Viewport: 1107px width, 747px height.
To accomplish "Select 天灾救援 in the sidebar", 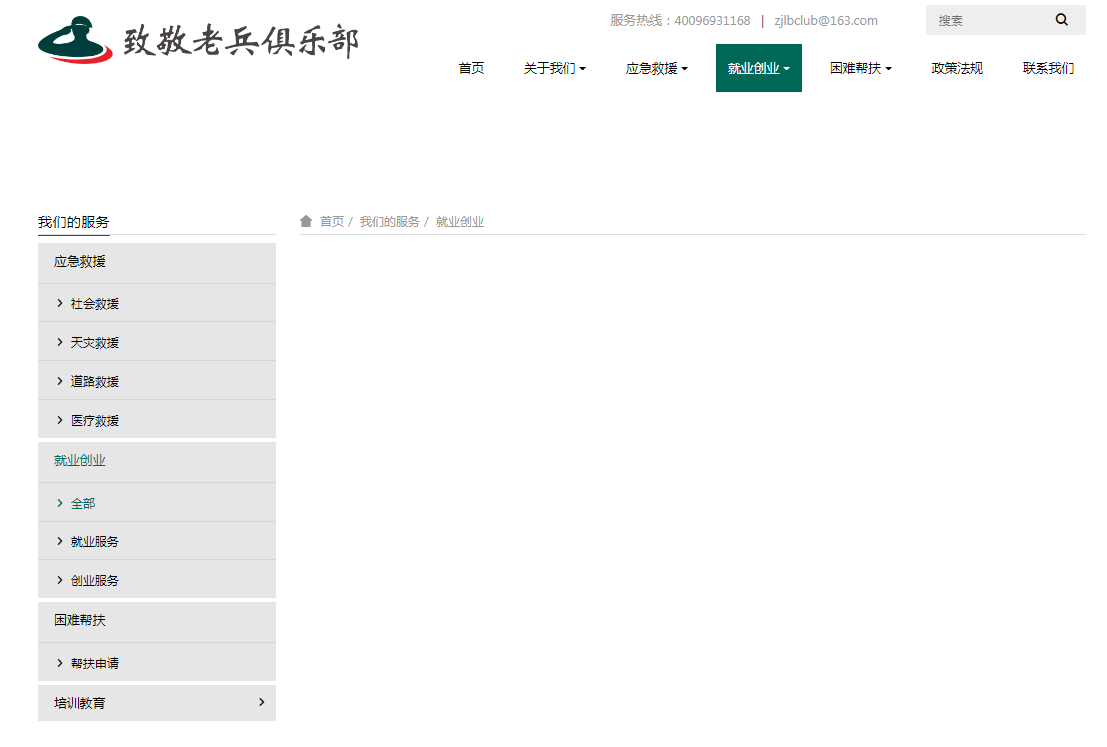I will click(95, 343).
